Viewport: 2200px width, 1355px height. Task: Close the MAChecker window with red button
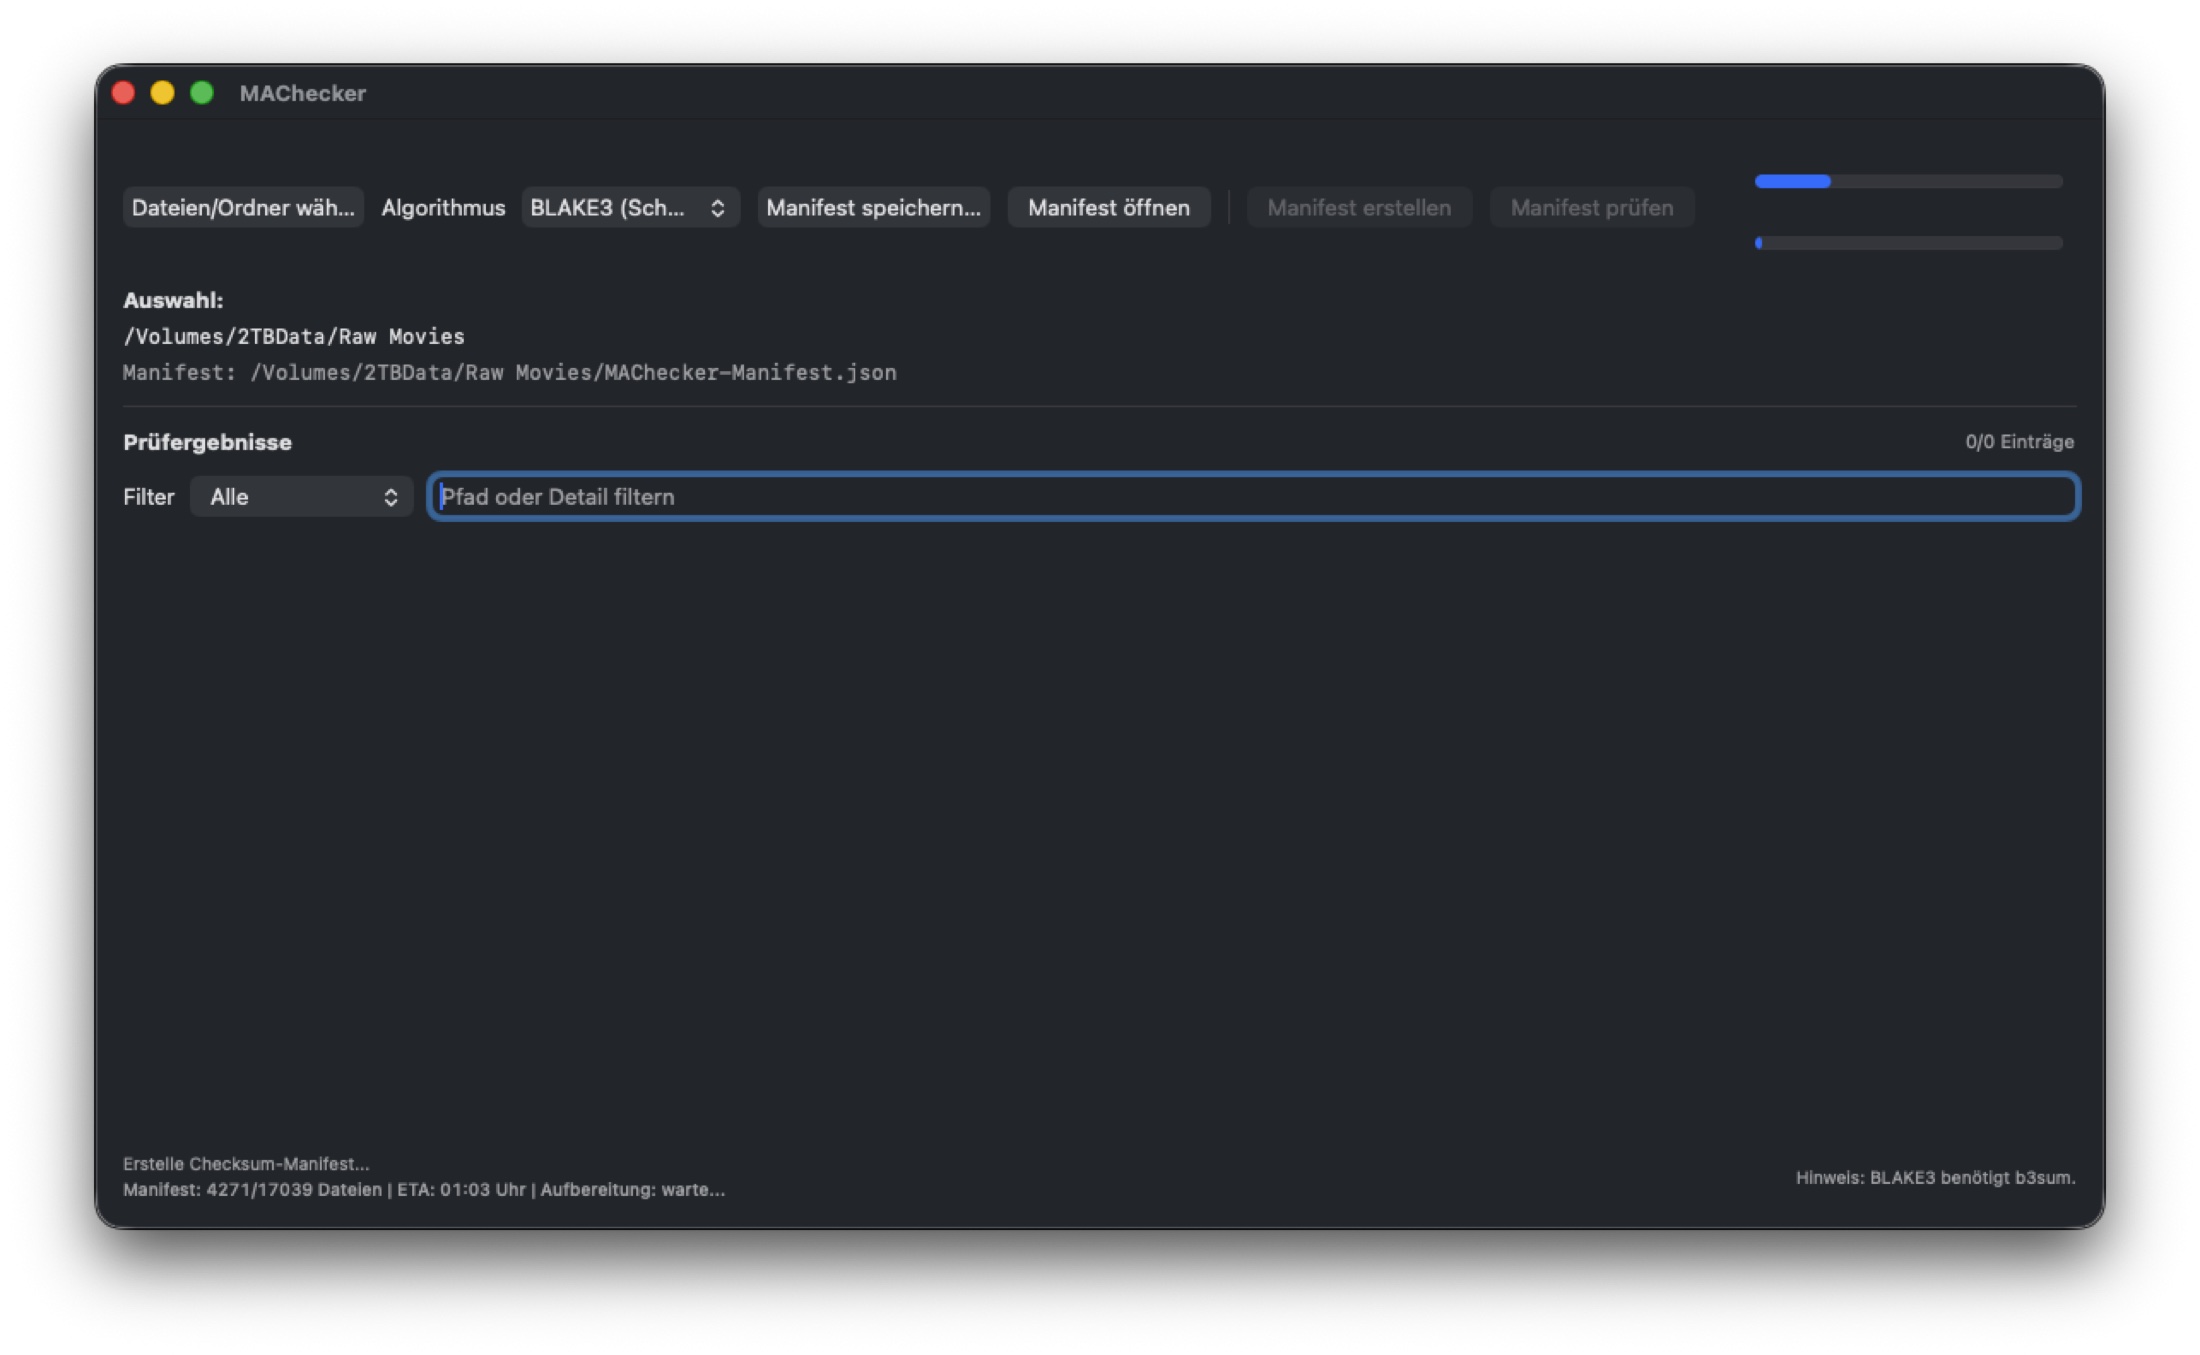click(123, 93)
